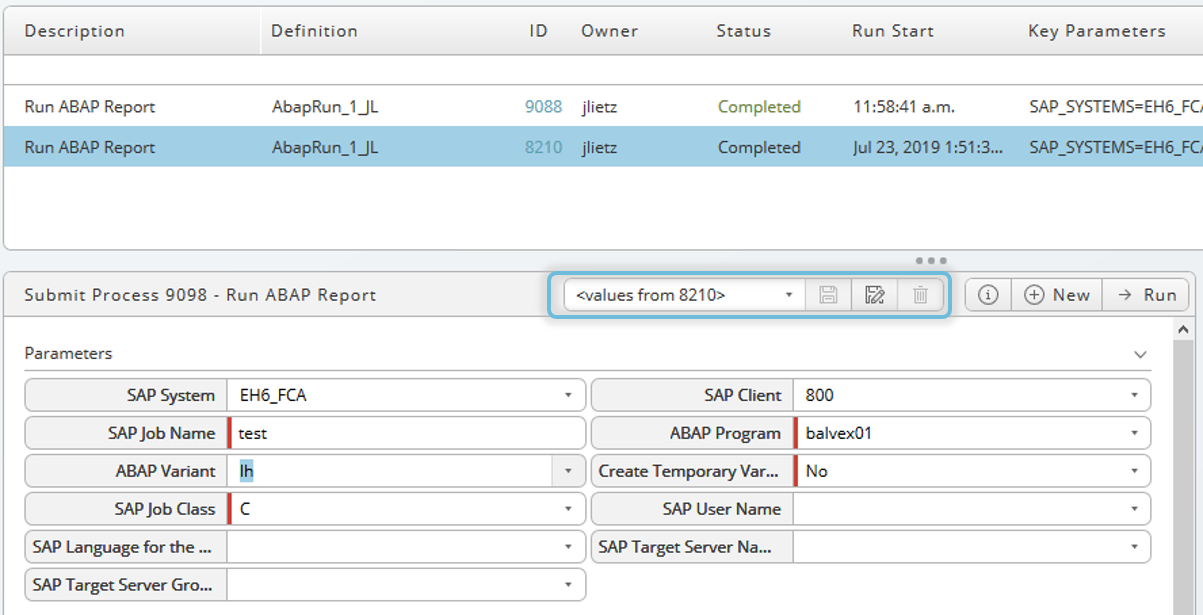Click the Save As edit-disk icon
The image size is (1203, 615).
pyautogui.click(x=875, y=295)
